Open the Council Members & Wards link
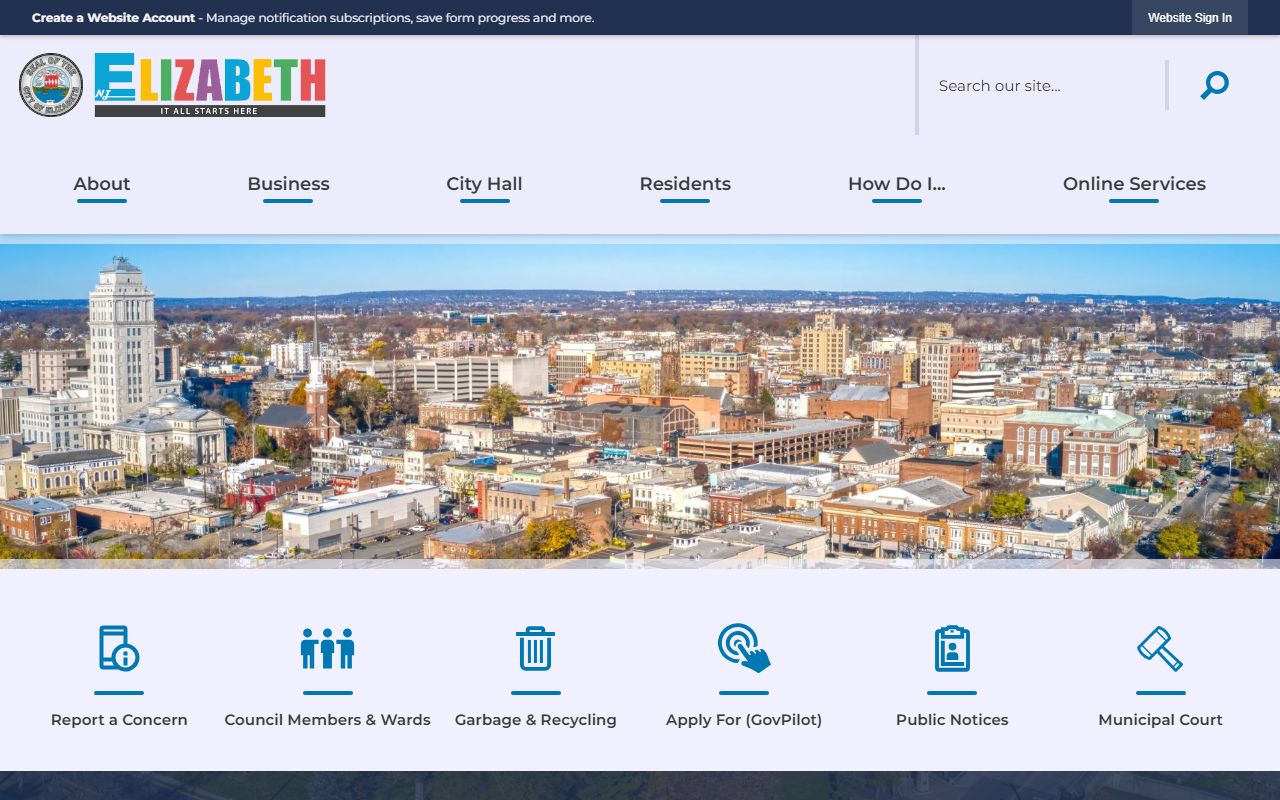Viewport: 1280px width, 800px height. (x=328, y=720)
